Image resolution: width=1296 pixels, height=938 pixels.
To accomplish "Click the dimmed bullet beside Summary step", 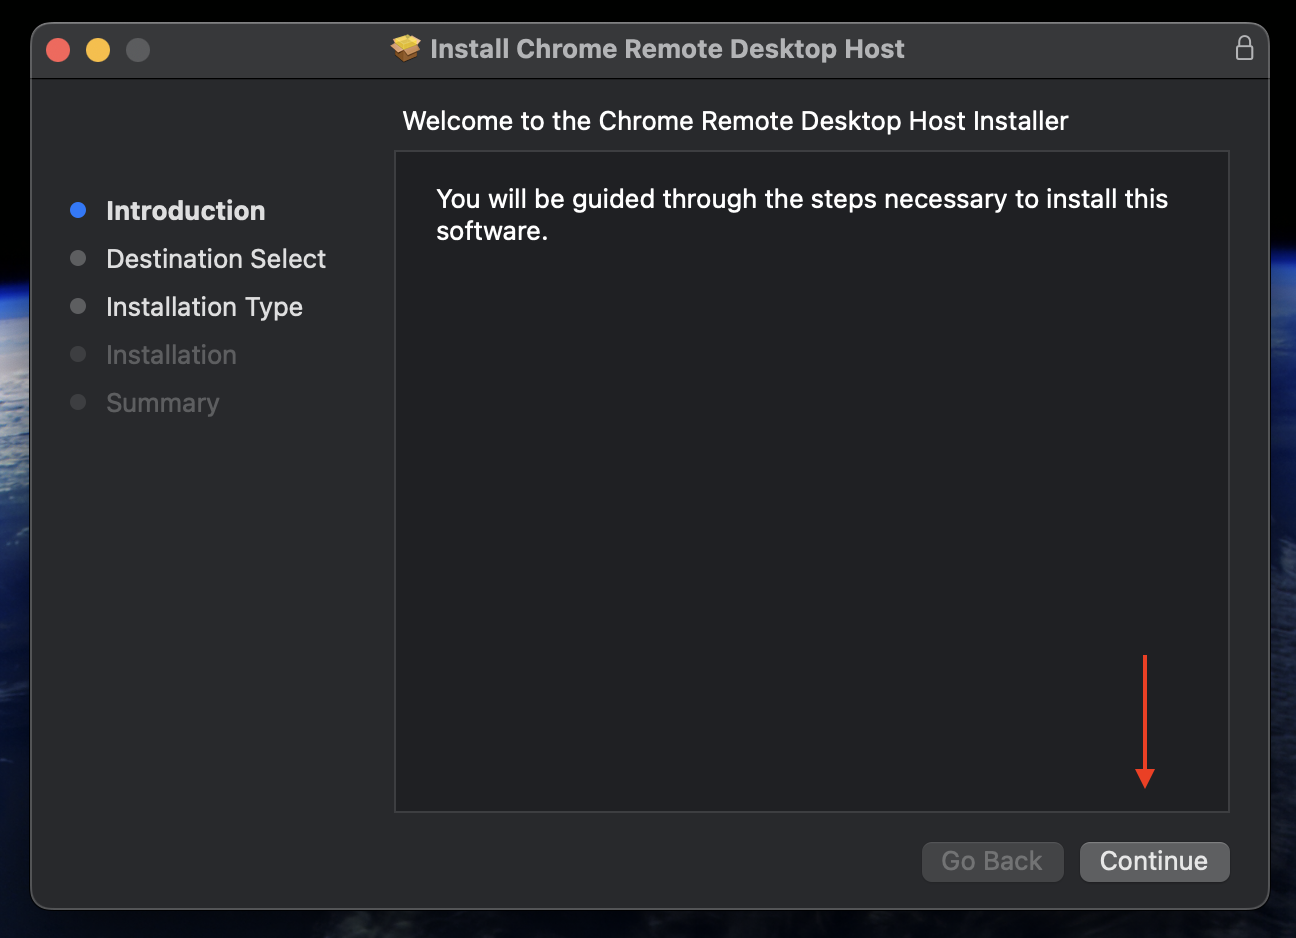I will point(78,402).
